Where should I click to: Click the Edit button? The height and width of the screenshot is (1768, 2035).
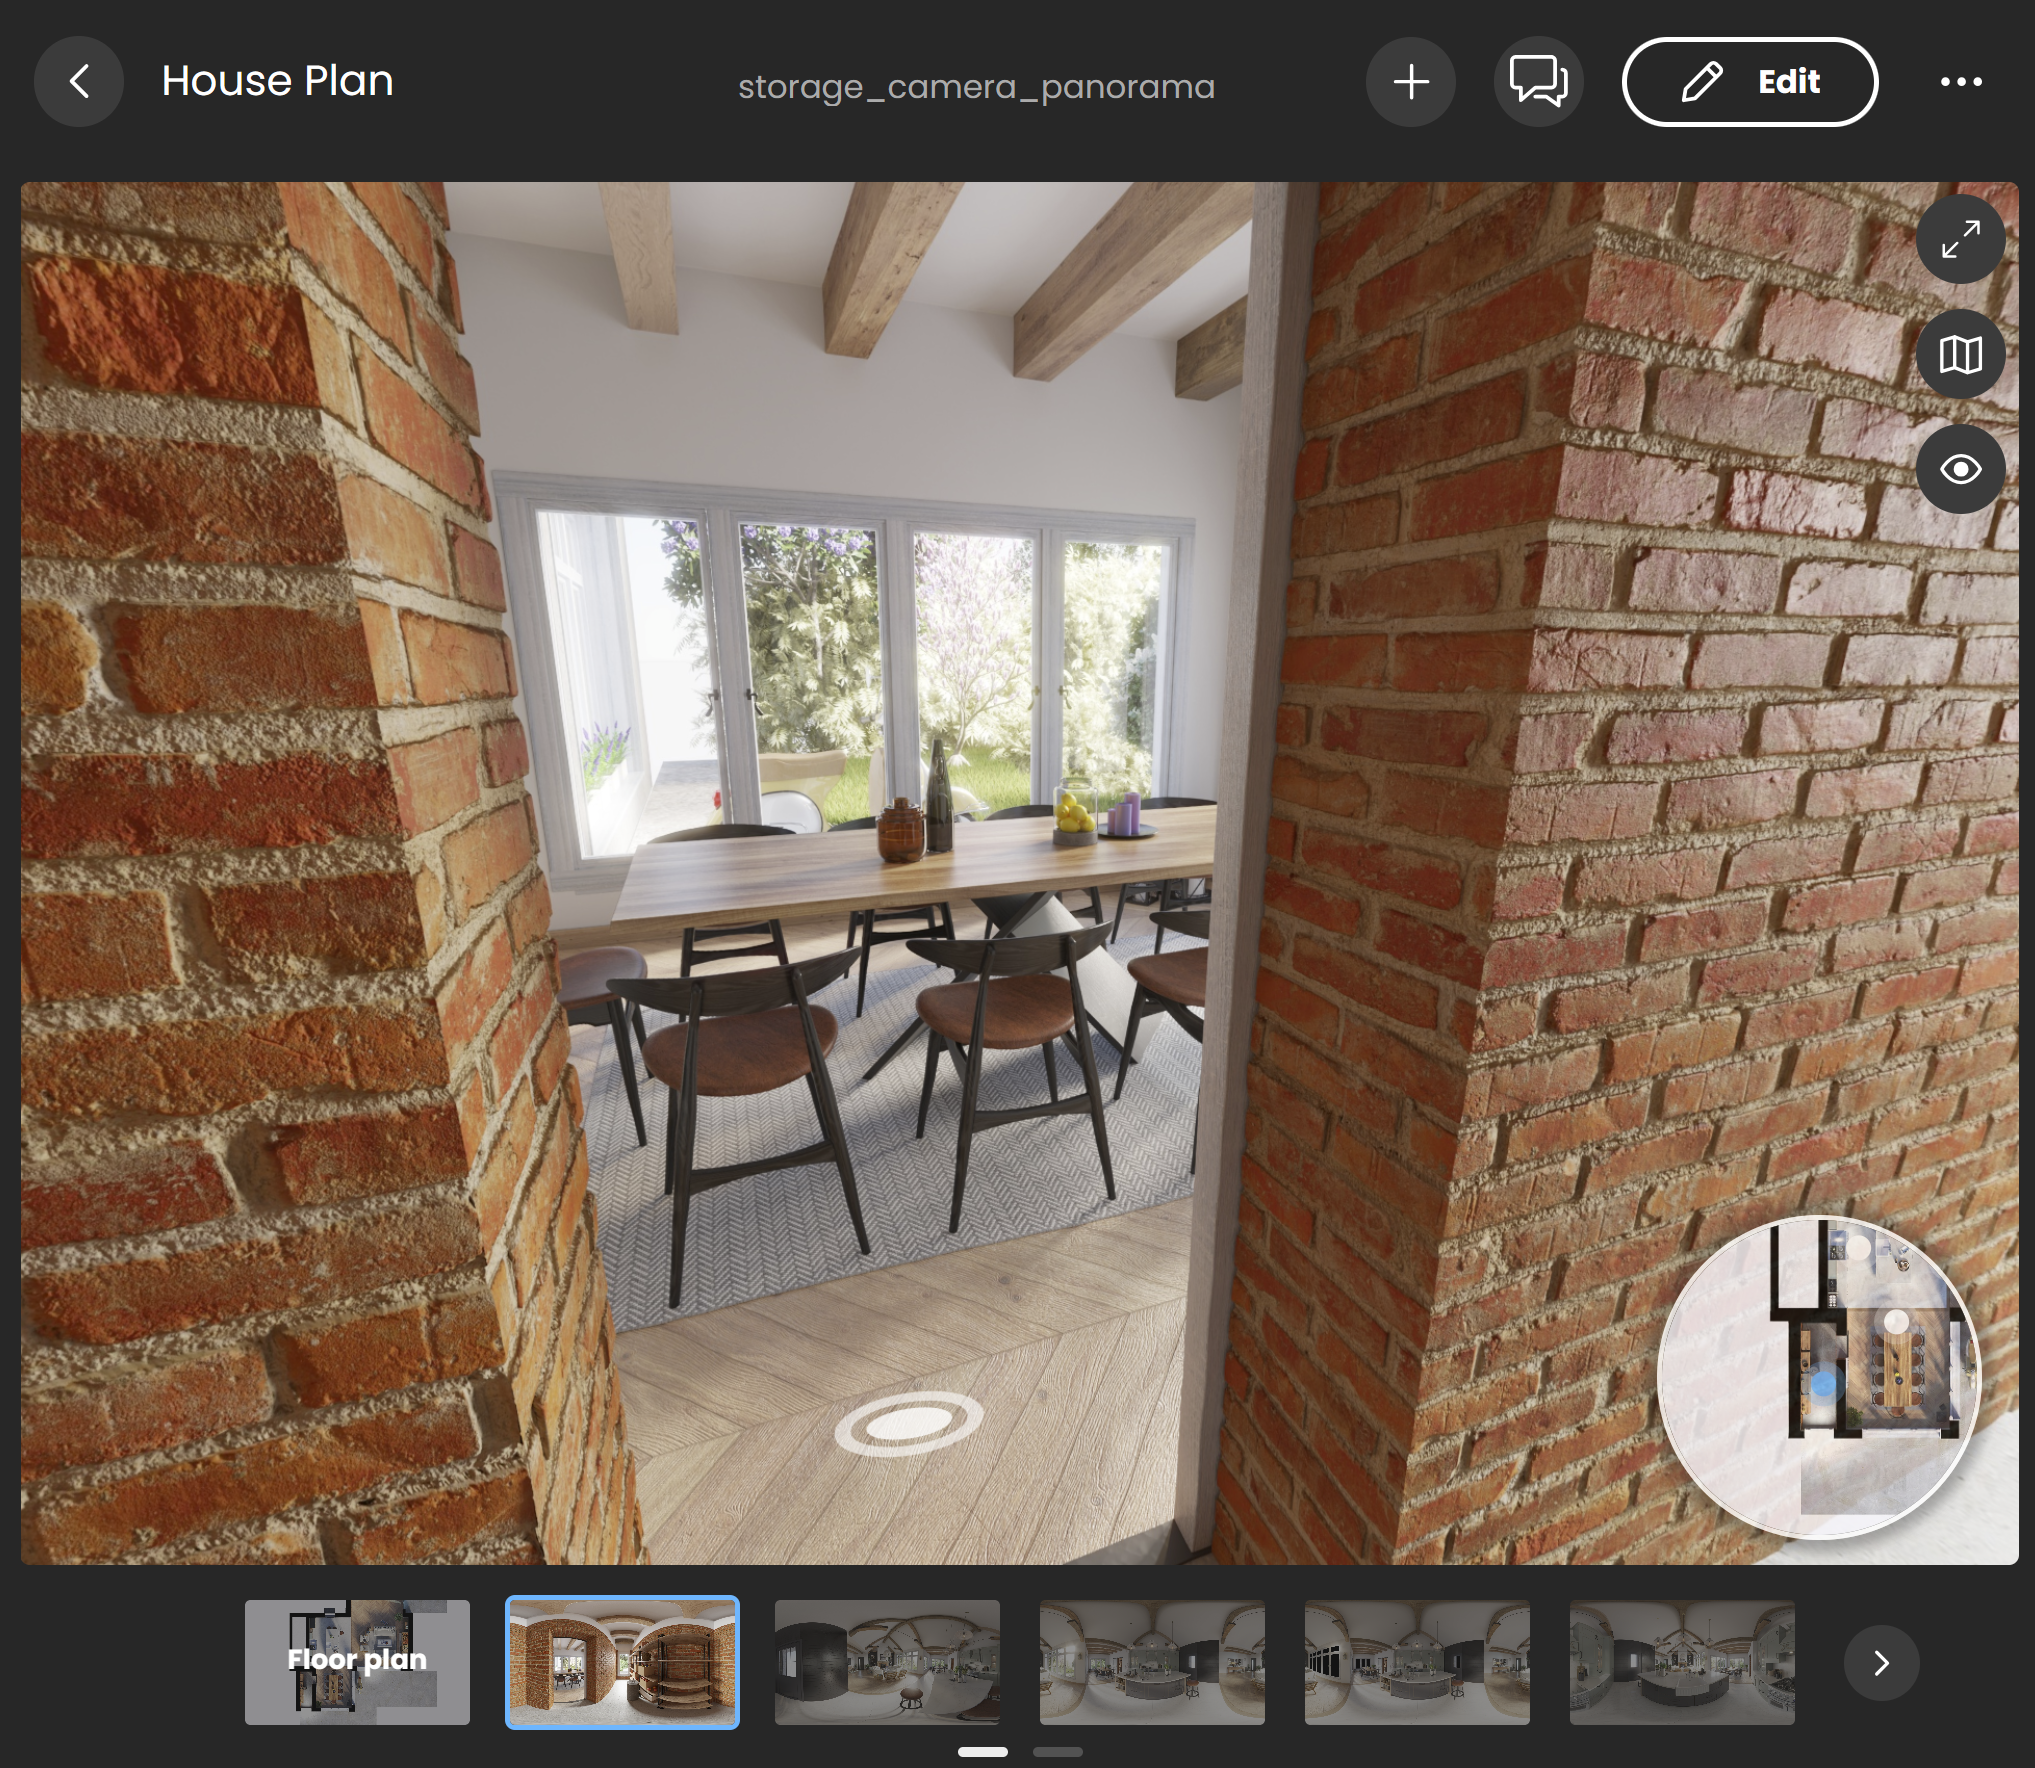(1750, 82)
